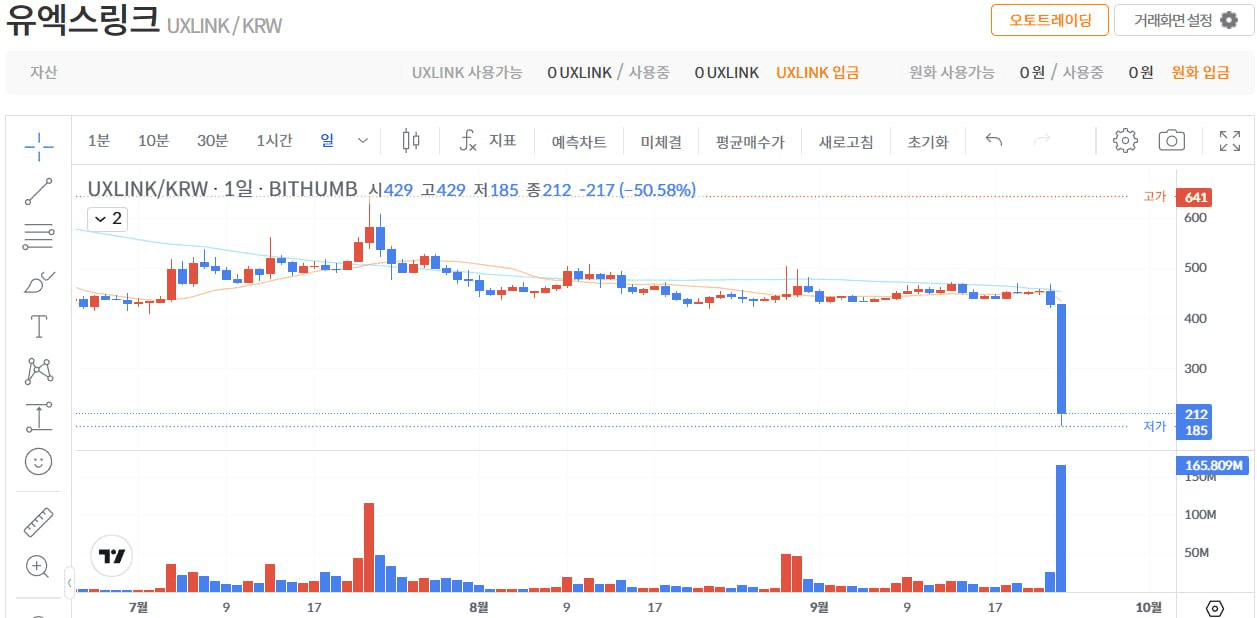Click the large blue crash candle
This screenshot has height=618, width=1257.
(1061, 359)
